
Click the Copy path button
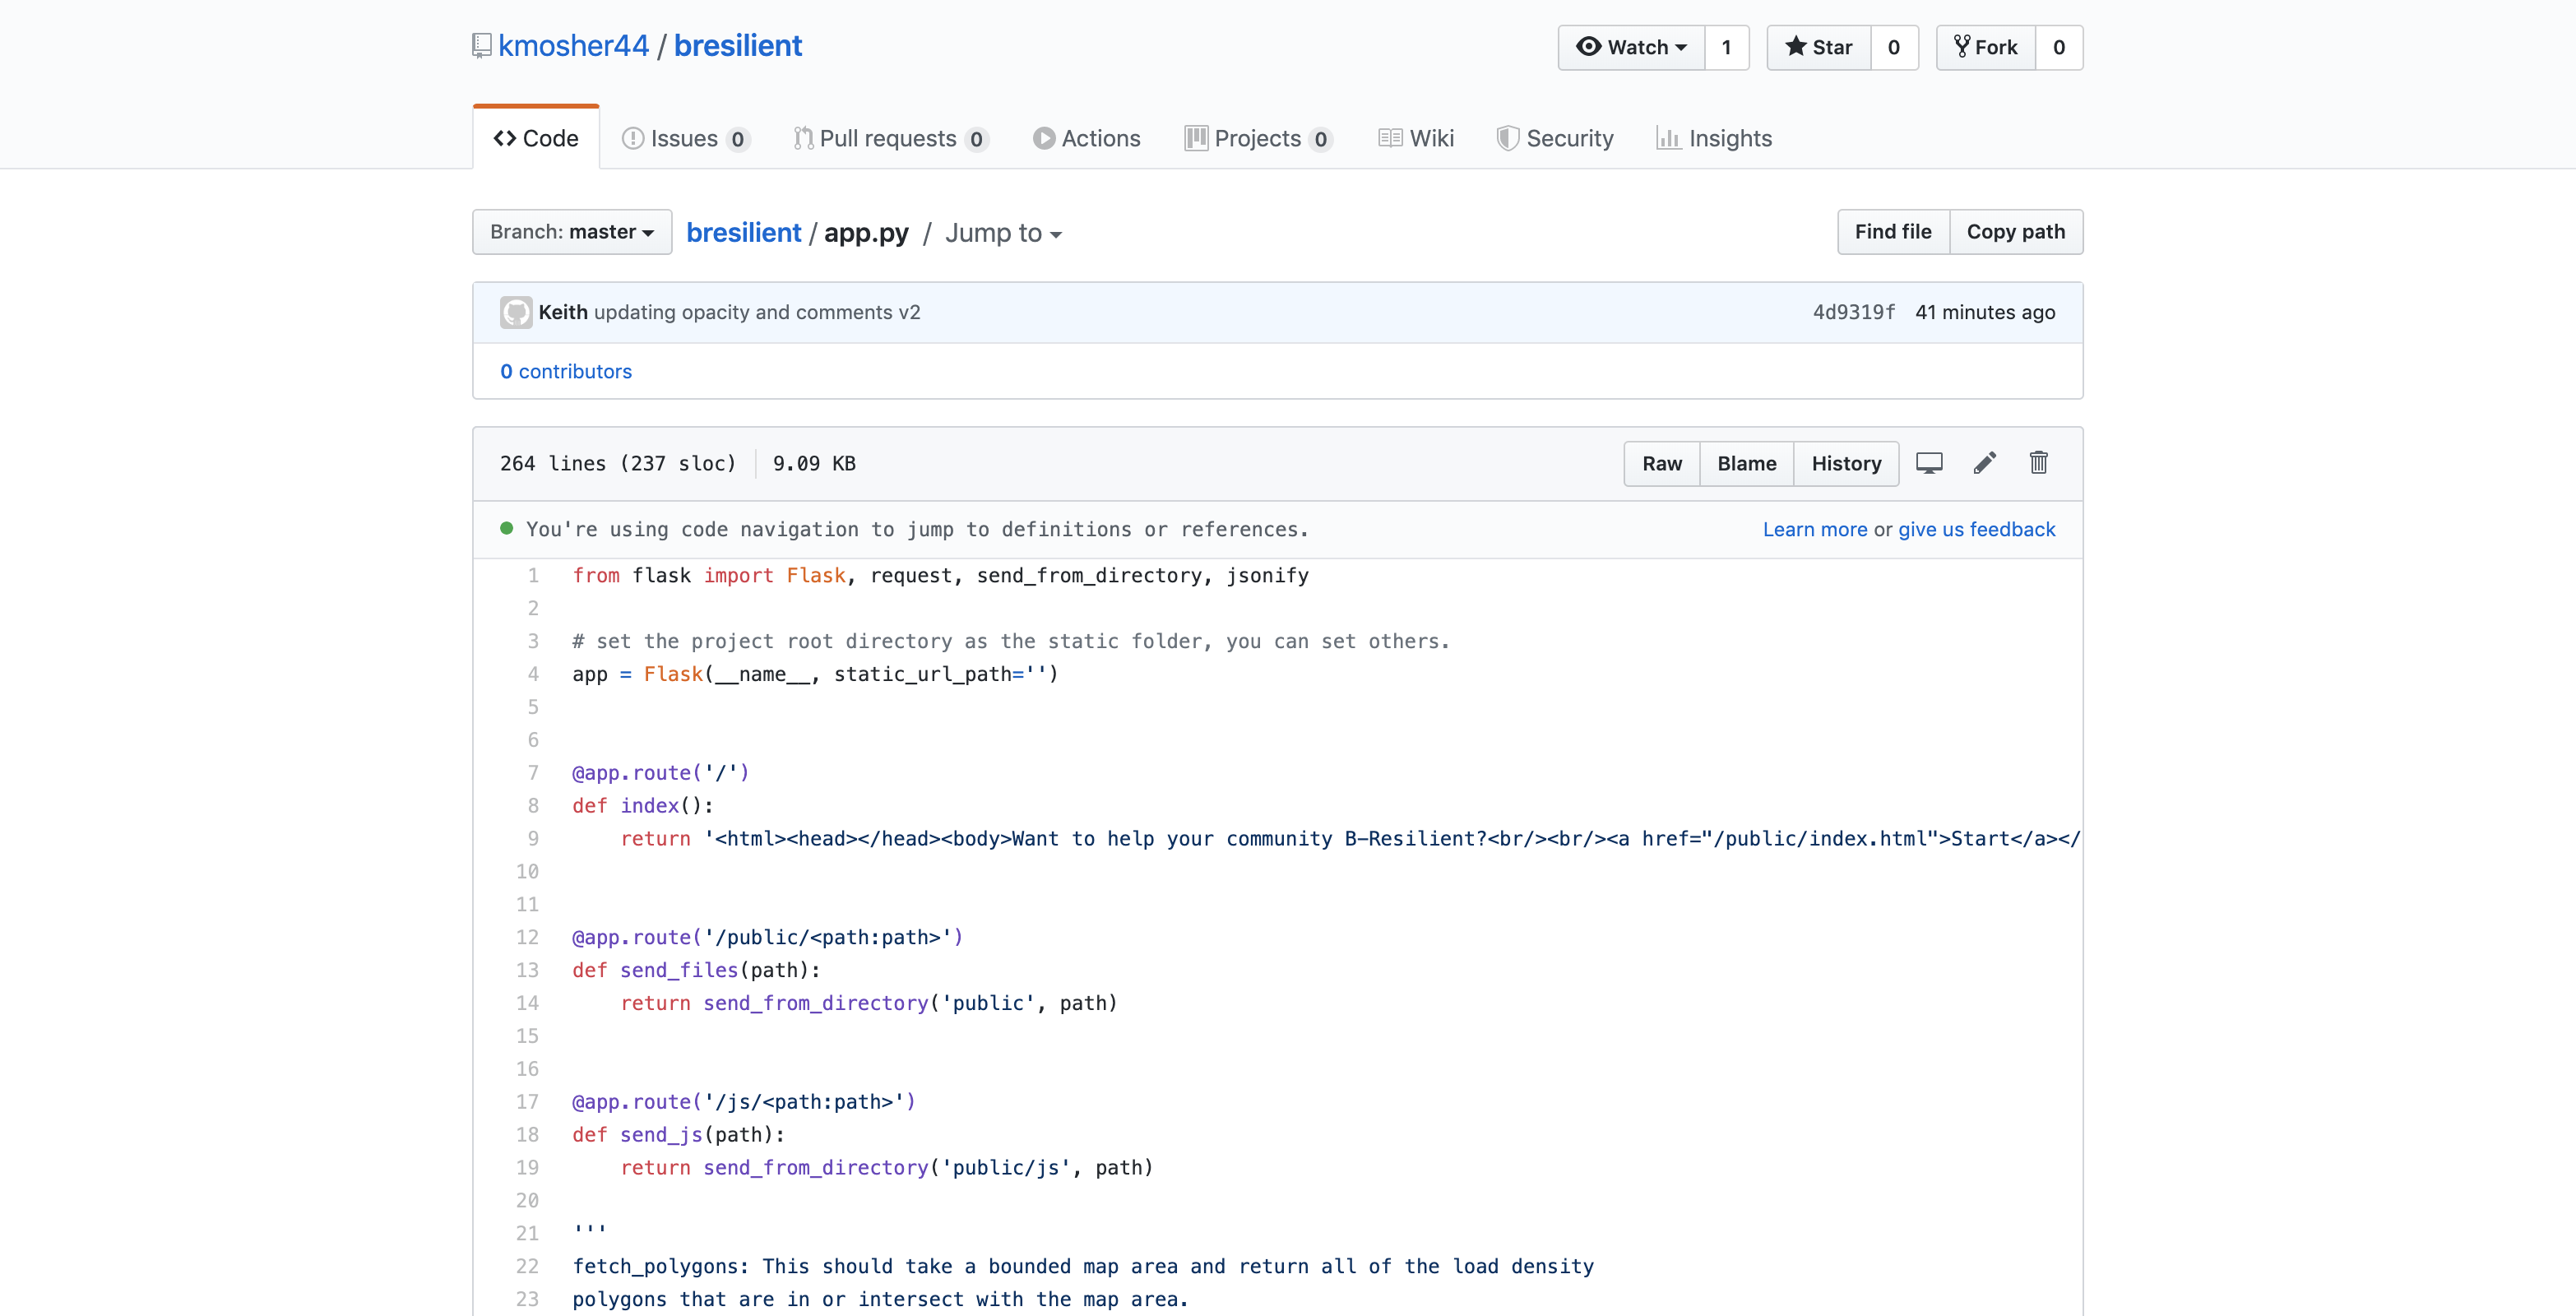(2015, 232)
